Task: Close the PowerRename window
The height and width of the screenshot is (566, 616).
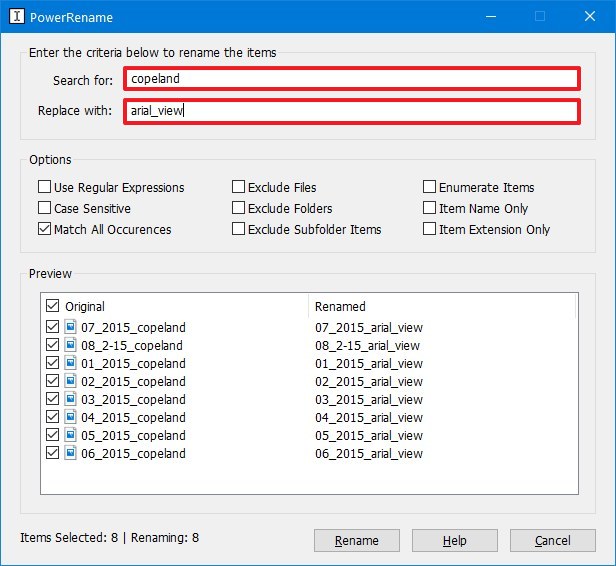Action: pos(590,16)
